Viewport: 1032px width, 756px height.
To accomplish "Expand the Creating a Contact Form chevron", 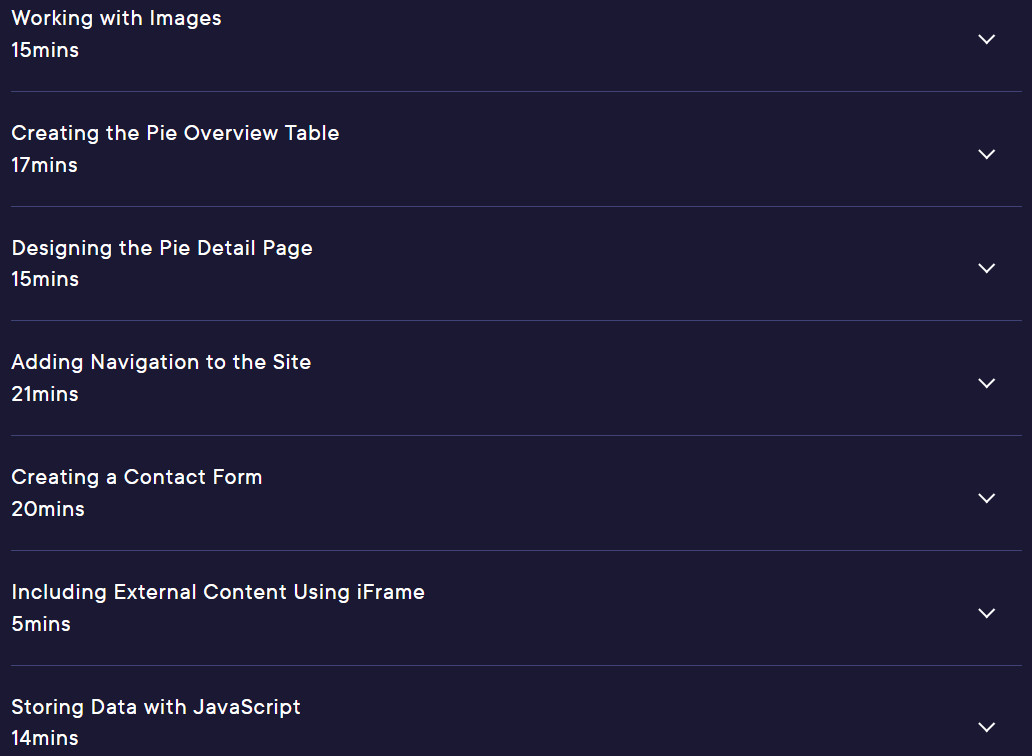I will [x=986, y=498].
